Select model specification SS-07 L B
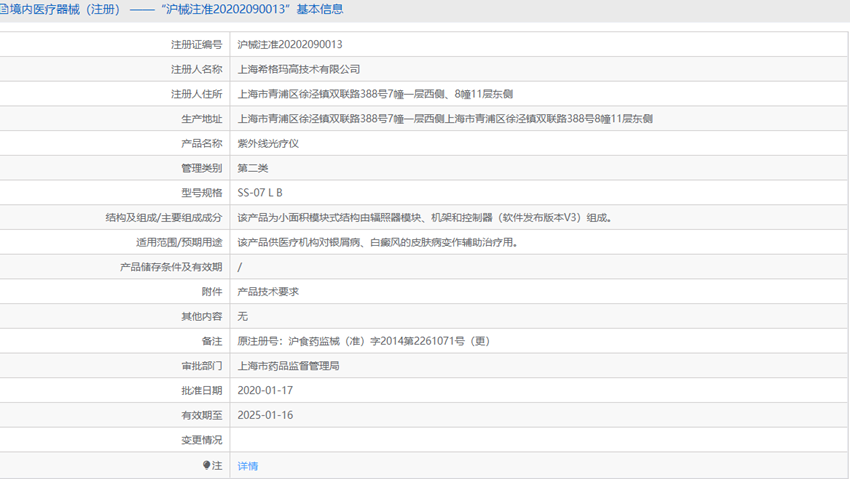The image size is (850, 479). pos(260,193)
